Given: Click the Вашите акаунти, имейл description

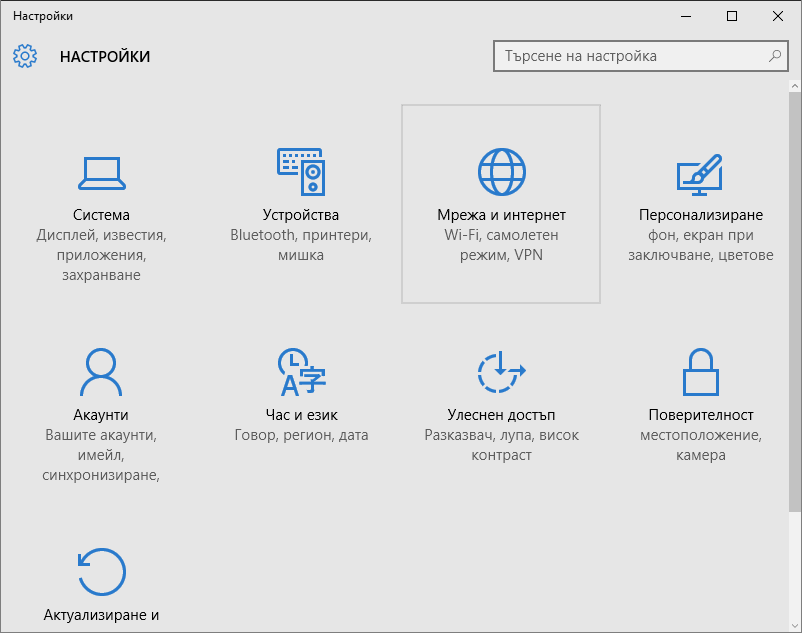Looking at the screenshot, I should [x=101, y=455].
